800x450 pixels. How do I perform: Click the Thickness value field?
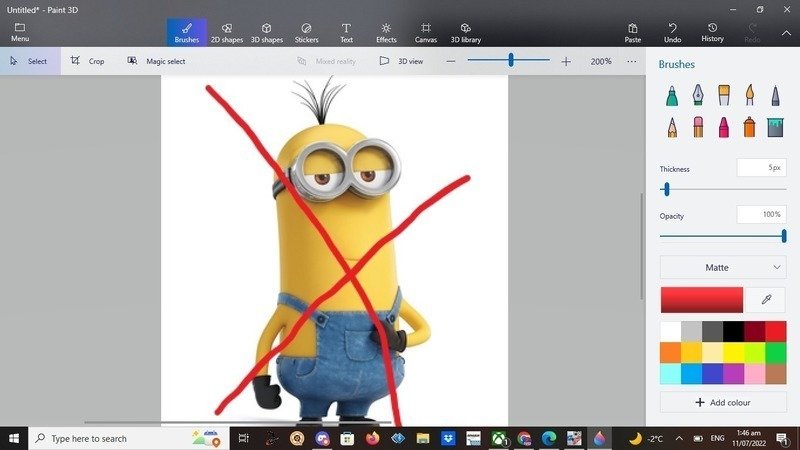[x=761, y=168]
